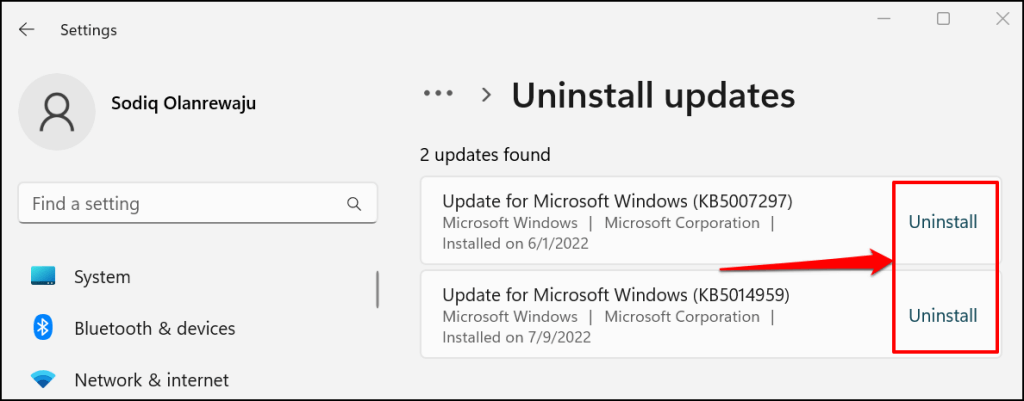This screenshot has width=1024, height=401.
Task: Click the Bluetooth icon in sidebar
Action: (x=43, y=328)
